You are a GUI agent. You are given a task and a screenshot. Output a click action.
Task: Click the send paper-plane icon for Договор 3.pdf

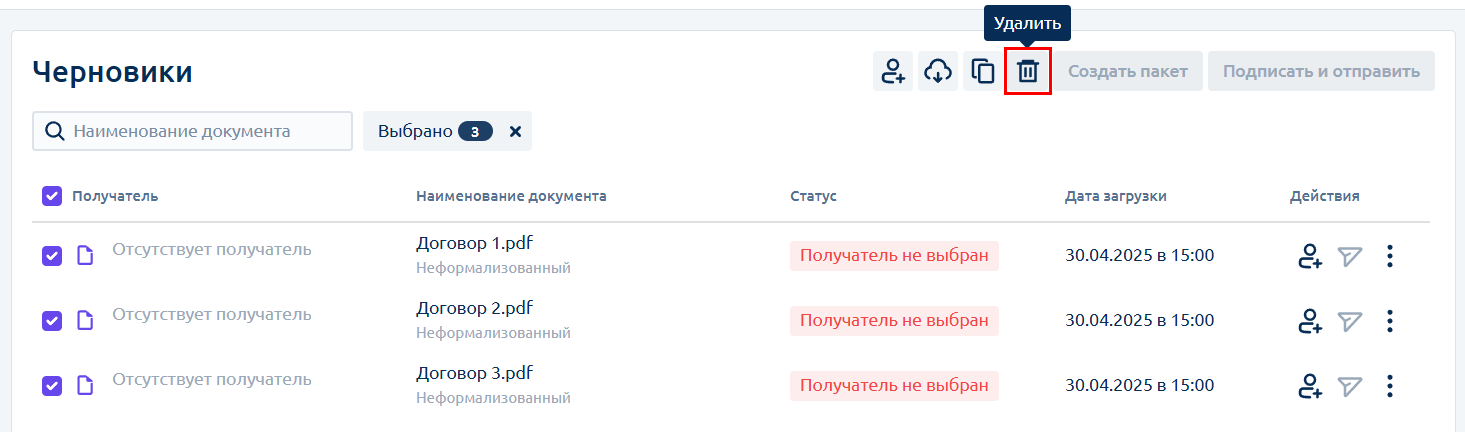coord(1351,387)
